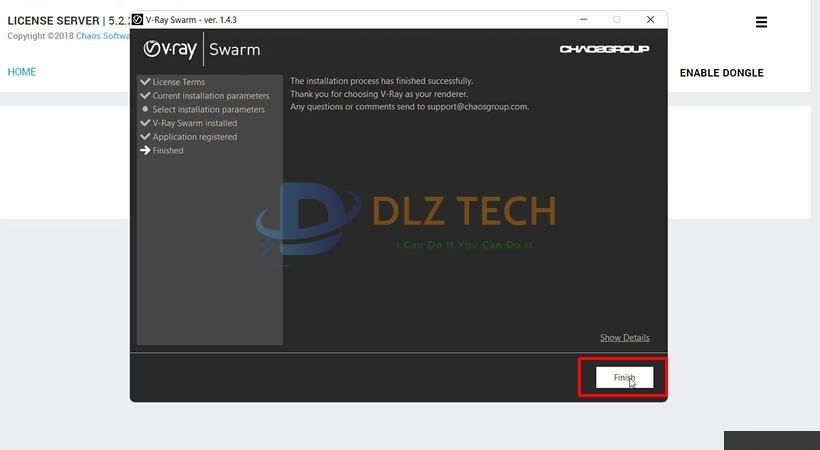The width and height of the screenshot is (820, 450).
Task: Select the ENABLE DONGLE menu item
Action: (x=721, y=73)
